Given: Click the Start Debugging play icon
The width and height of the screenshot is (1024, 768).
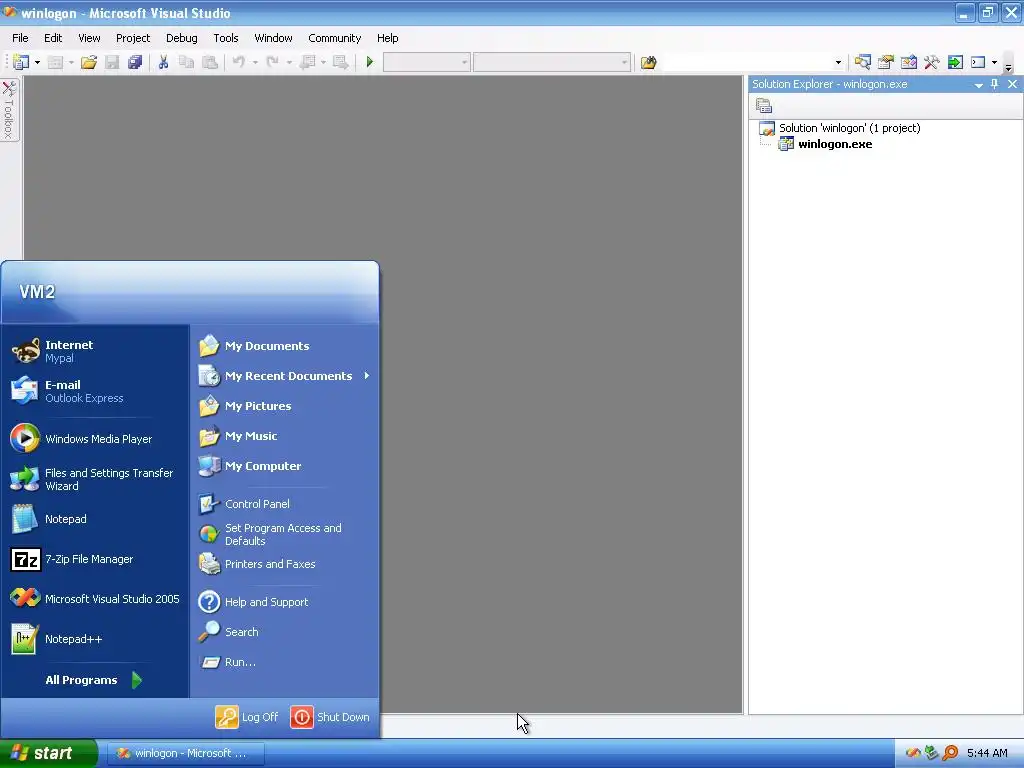Looking at the screenshot, I should click(x=370, y=62).
